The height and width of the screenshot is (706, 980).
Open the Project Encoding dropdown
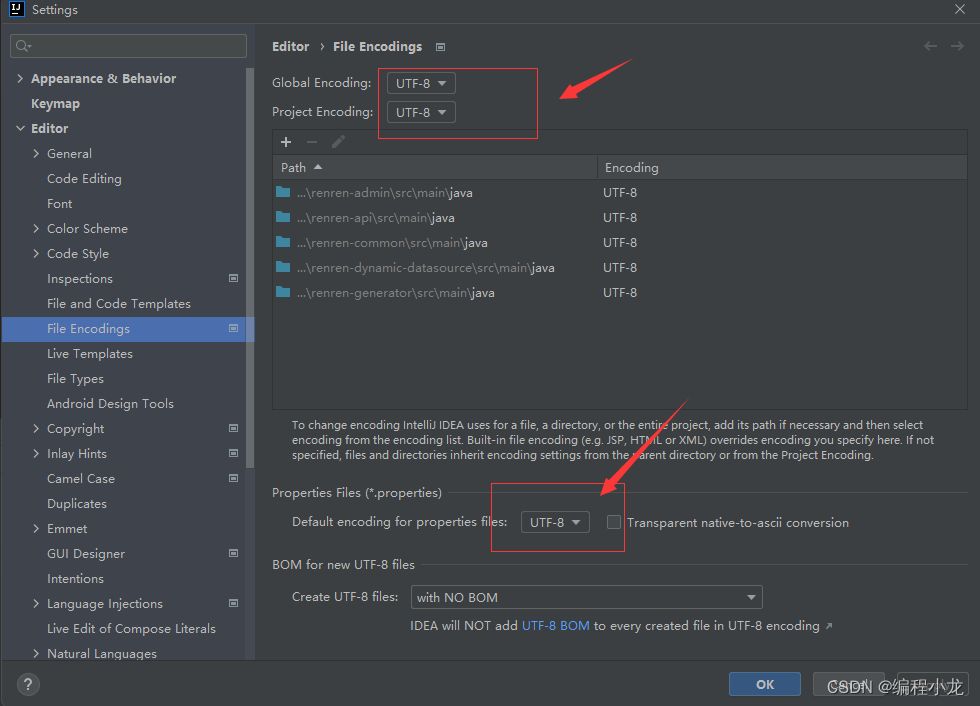421,112
